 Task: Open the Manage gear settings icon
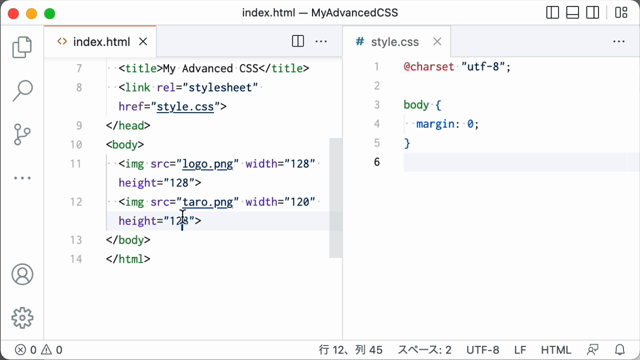tap(22, 318)
